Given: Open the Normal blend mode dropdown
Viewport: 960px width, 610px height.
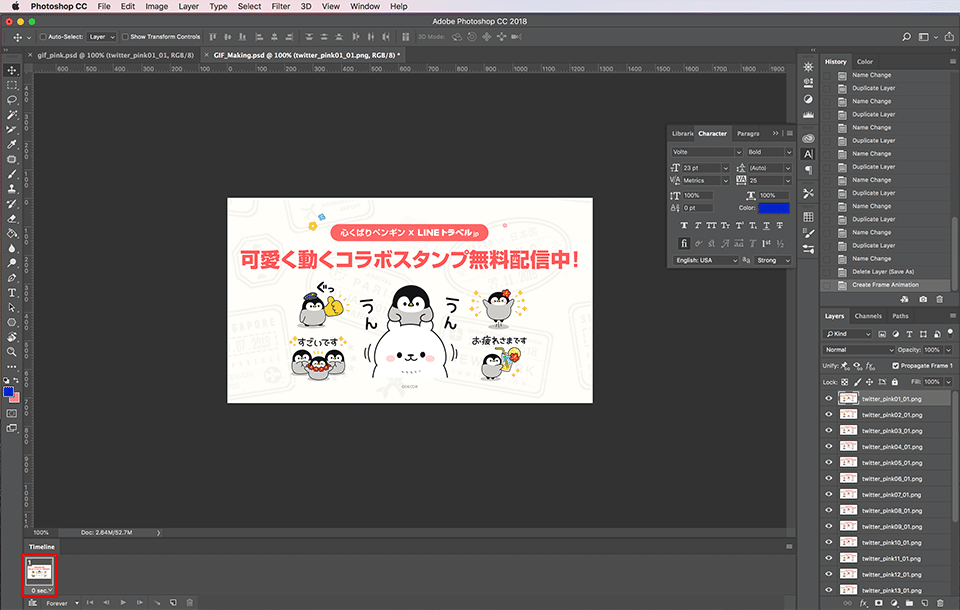Looking at the screenshot, I should (x=858, y=350).
